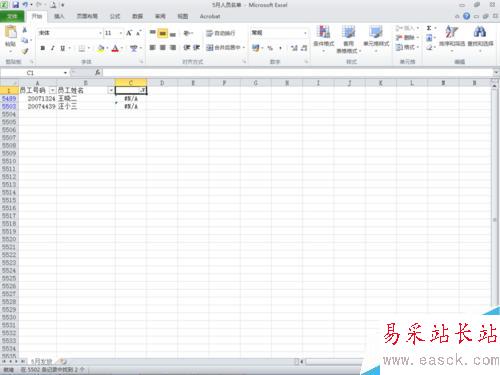Save workbook from Quick Access Toolbar

click(x=15, y=5)
